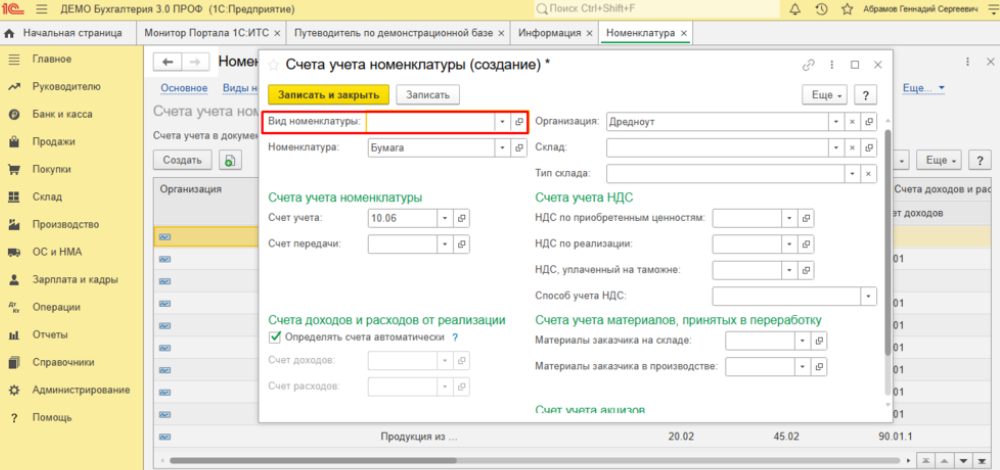Expand the Номенклатура dropdown arrow

(x=503, y=148)
